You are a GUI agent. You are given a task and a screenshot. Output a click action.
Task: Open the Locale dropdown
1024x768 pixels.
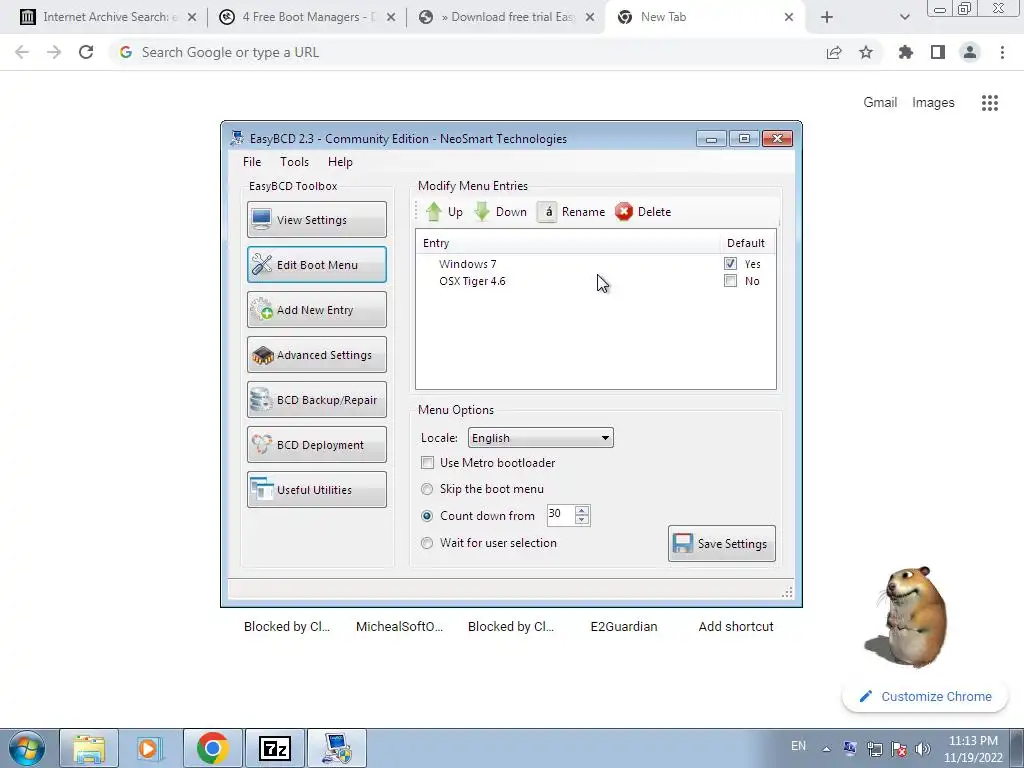click(541, 438)
